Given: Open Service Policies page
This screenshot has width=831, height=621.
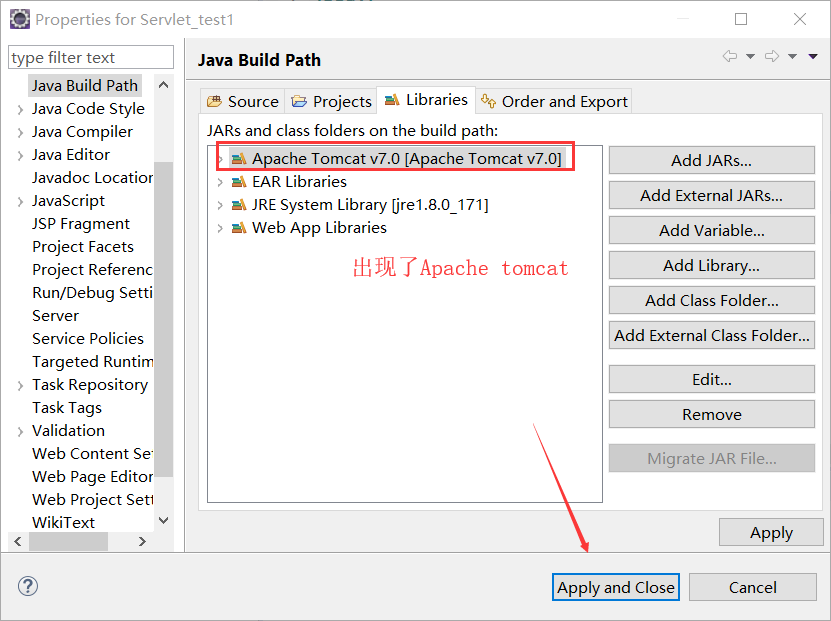Looking at the screenshot, I should click(87, 339).
